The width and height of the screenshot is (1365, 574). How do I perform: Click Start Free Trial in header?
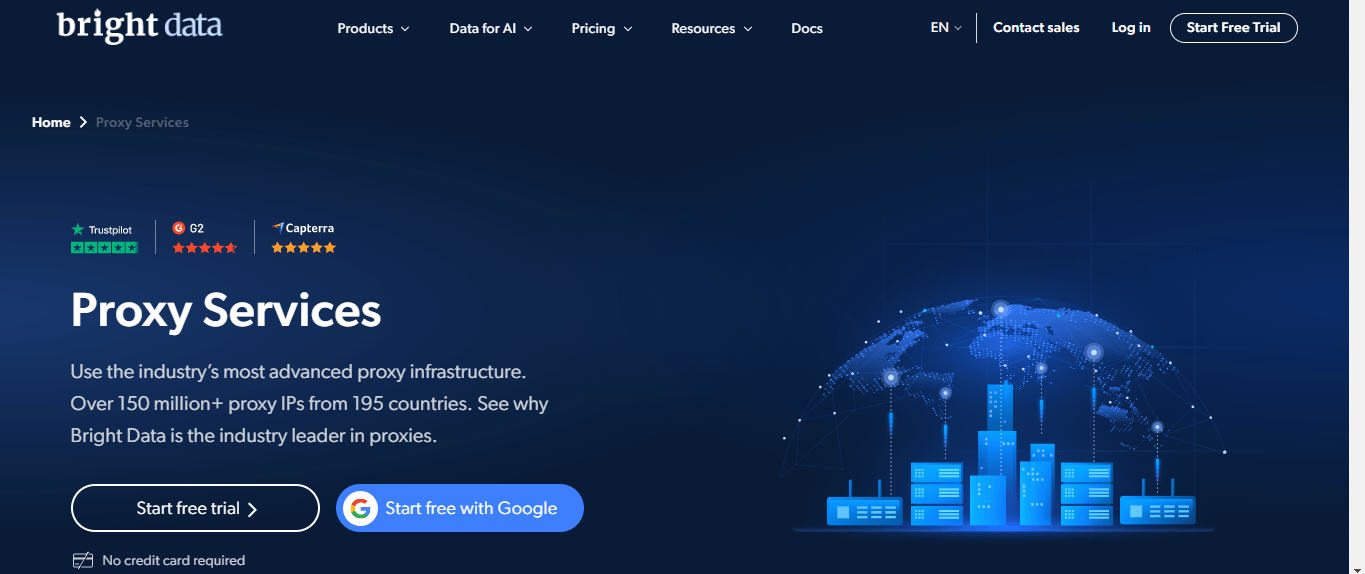click(x=1233, y=28)
